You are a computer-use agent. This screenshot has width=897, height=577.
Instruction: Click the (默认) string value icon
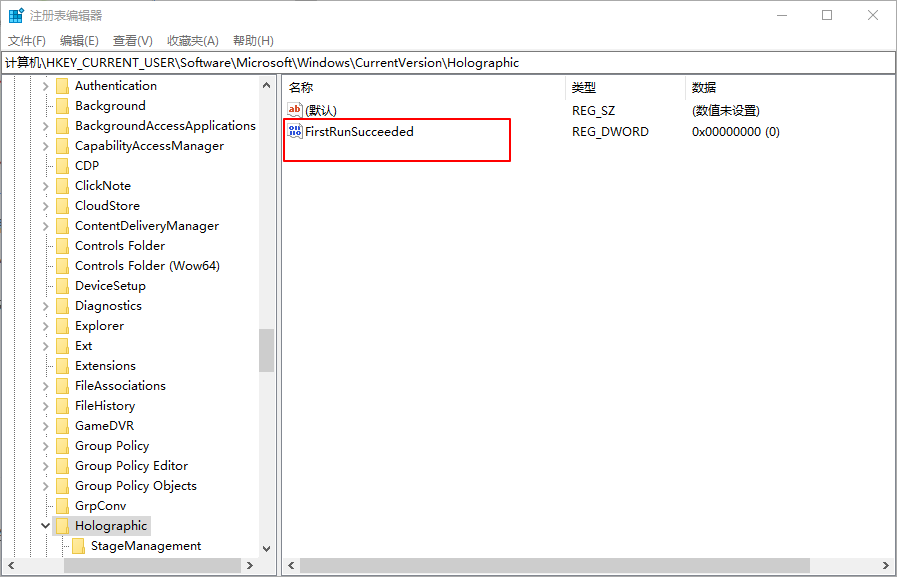point(295,110)
